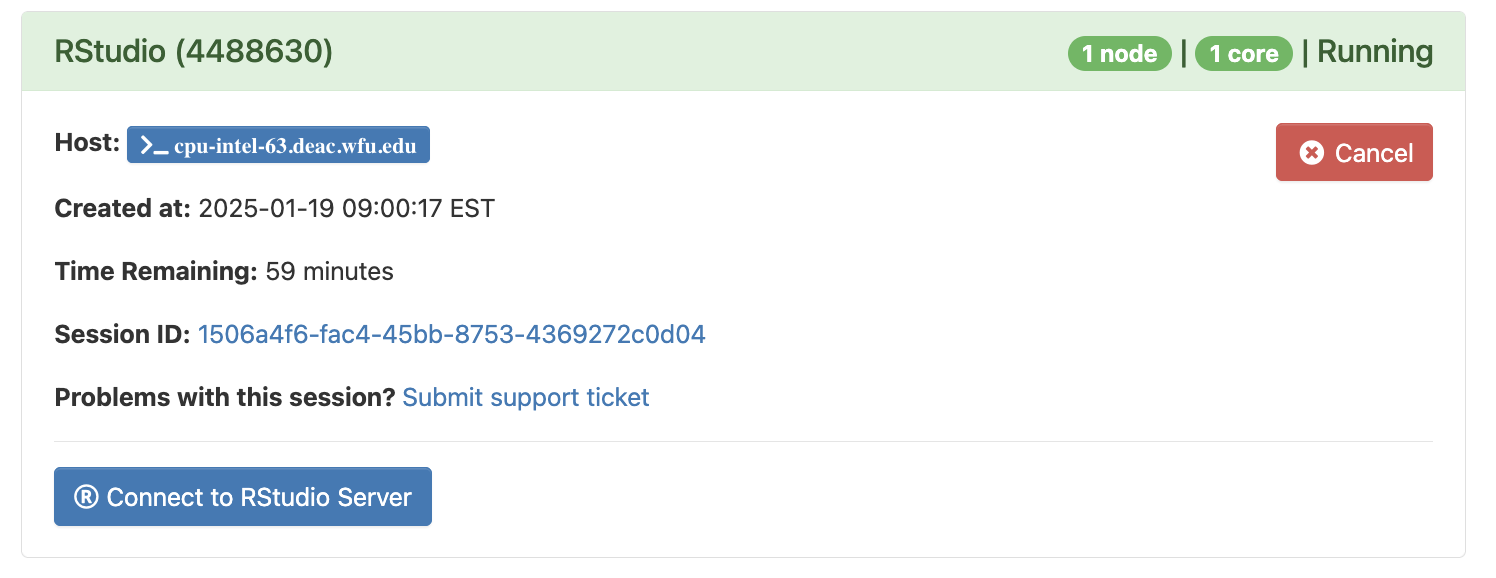Click the Created at: label
The width and height of the screenshot is (1496, 578).
[x=122, y=209]
